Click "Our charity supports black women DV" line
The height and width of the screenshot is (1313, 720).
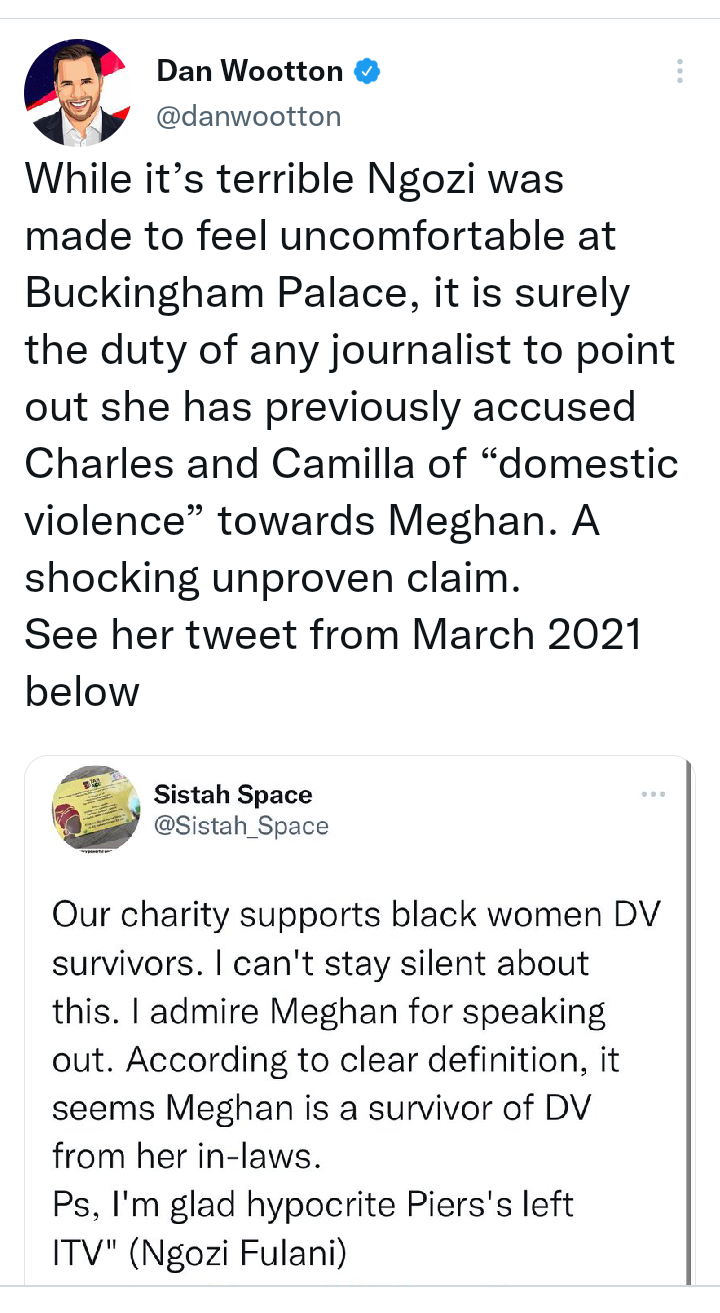pyautogui.click(x=356, y=915)
